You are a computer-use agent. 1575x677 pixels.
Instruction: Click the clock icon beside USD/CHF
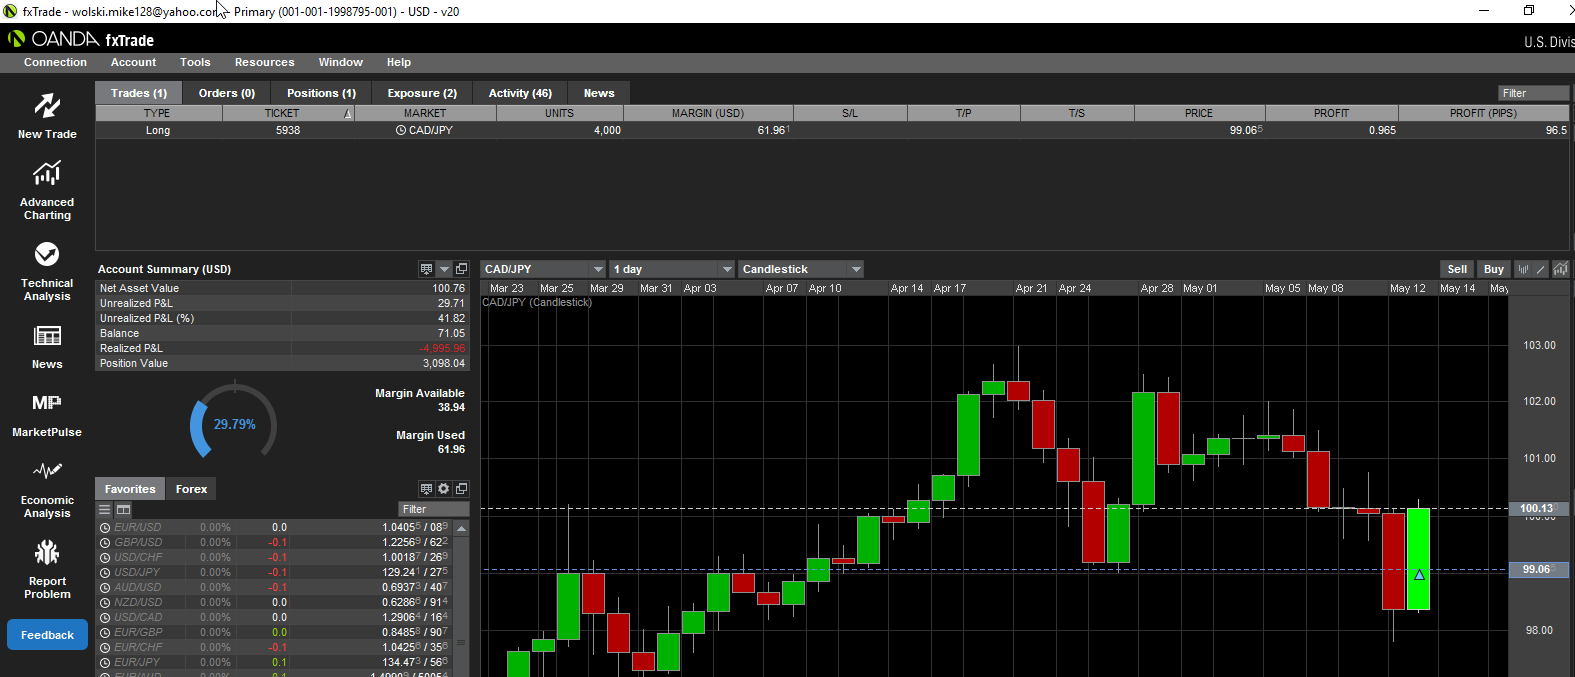click(x=105, y=557)
